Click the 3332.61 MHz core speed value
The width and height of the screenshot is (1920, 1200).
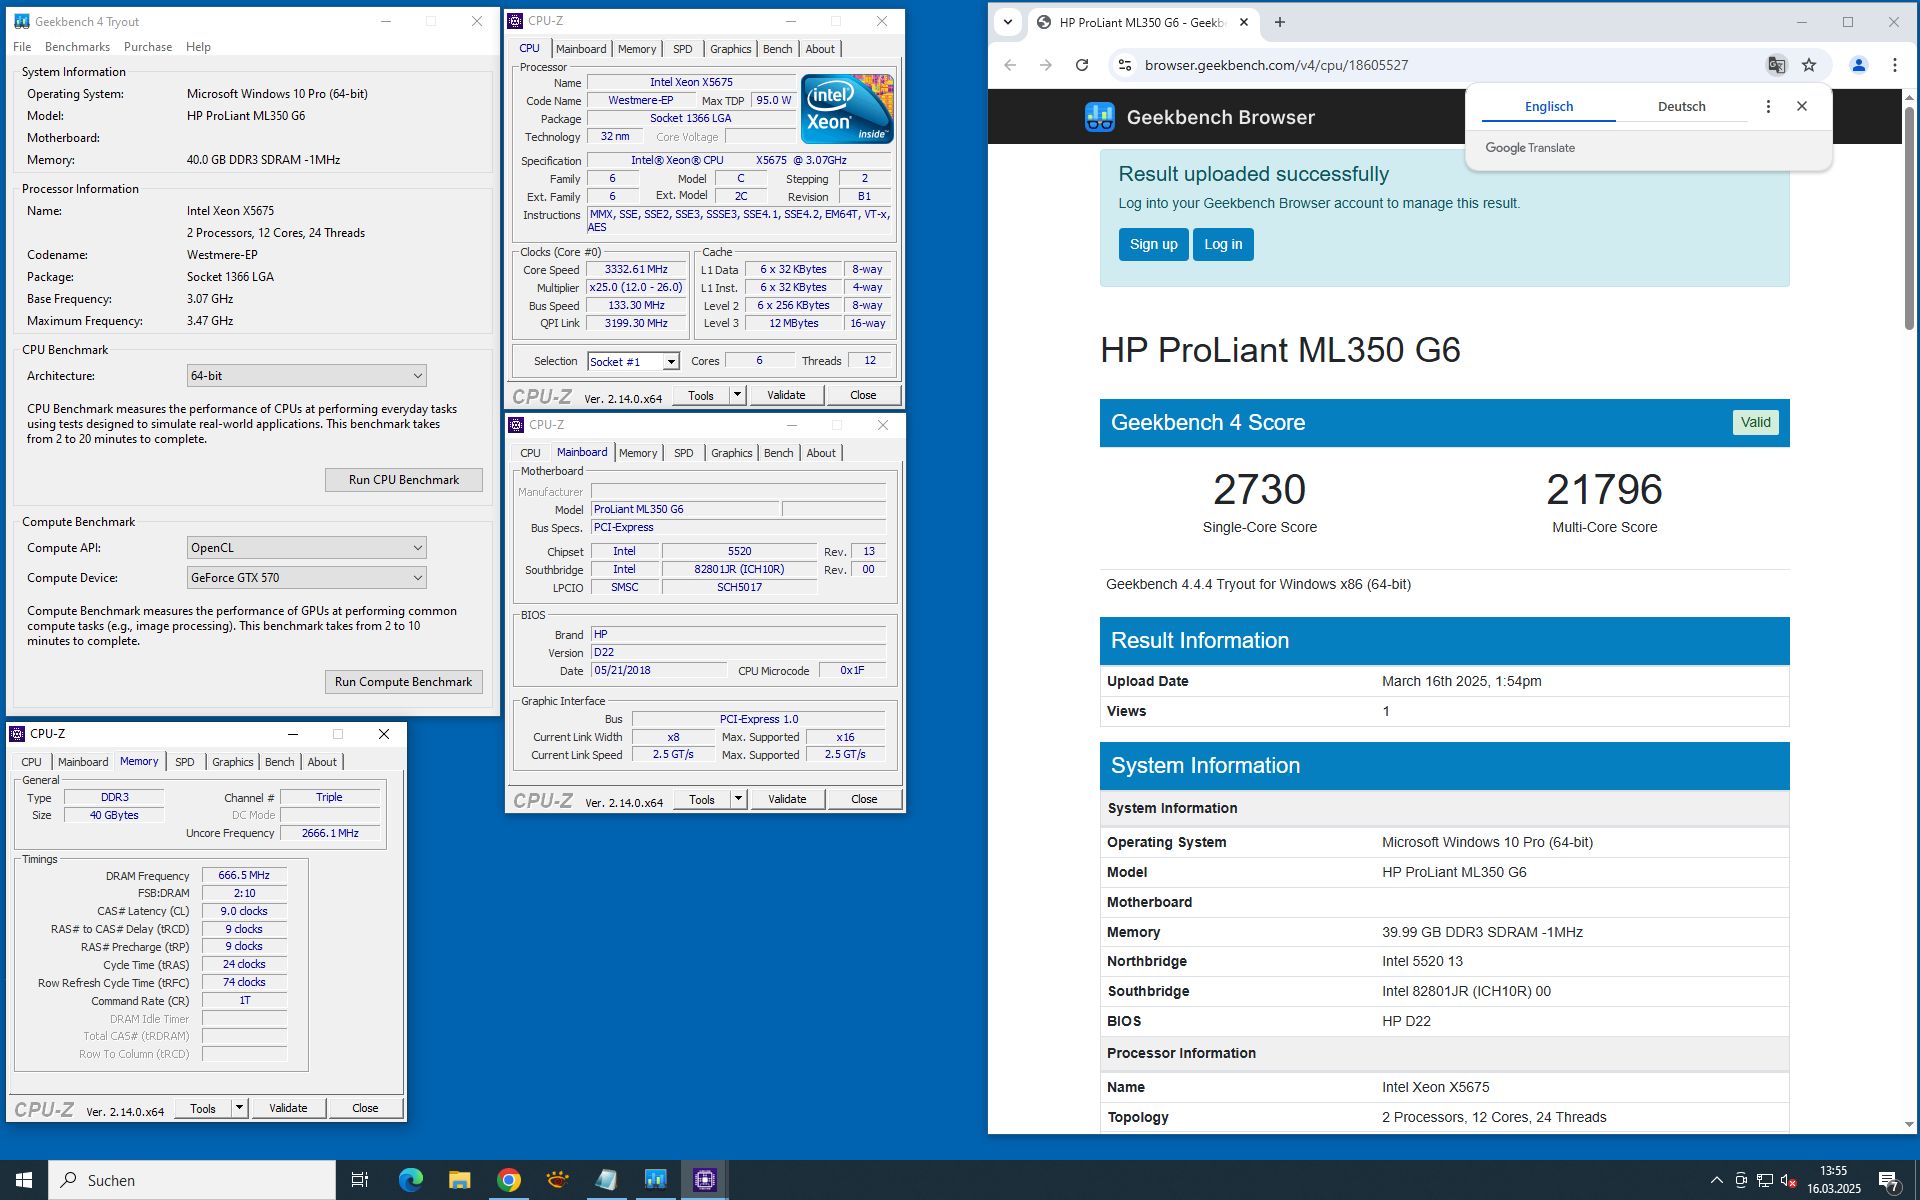(636, 270)
